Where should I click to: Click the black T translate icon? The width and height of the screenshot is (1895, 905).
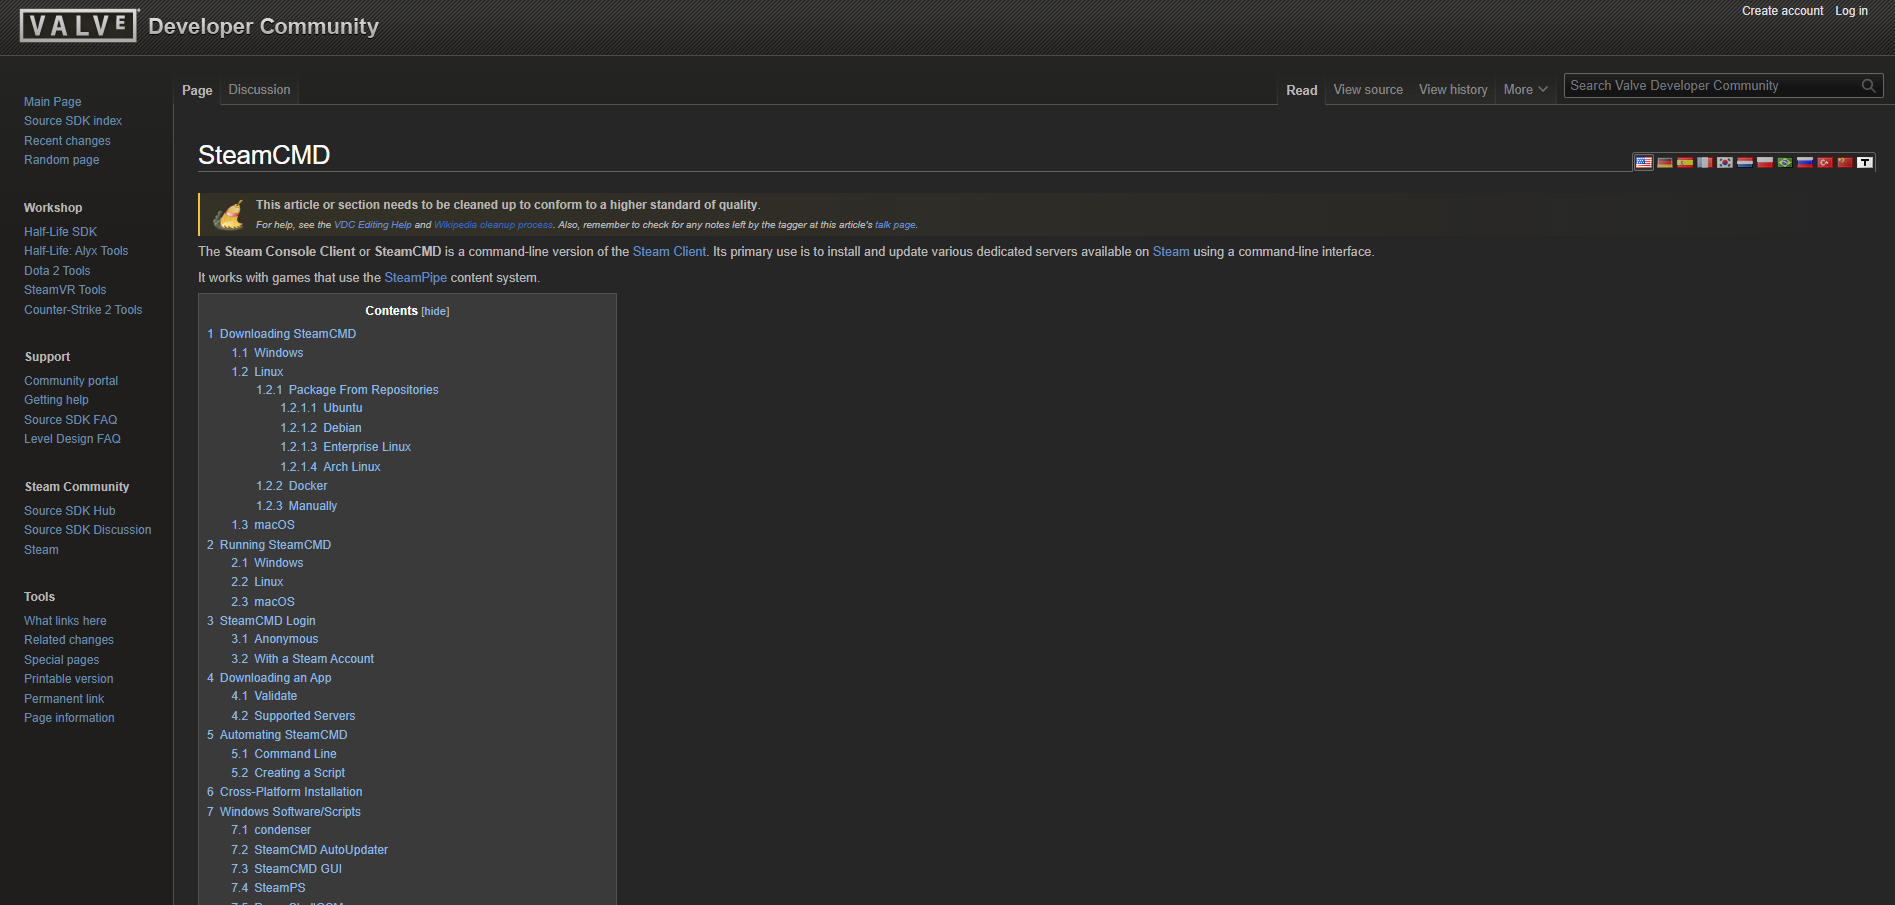[1865, 162]
